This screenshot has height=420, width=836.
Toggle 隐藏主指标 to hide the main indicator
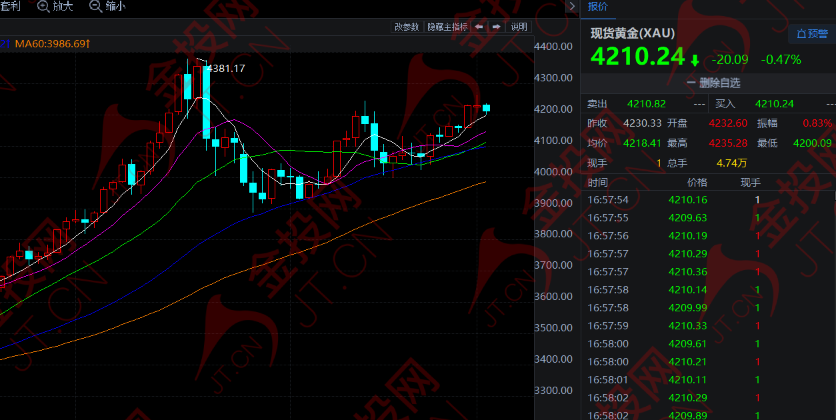point(447,27)
